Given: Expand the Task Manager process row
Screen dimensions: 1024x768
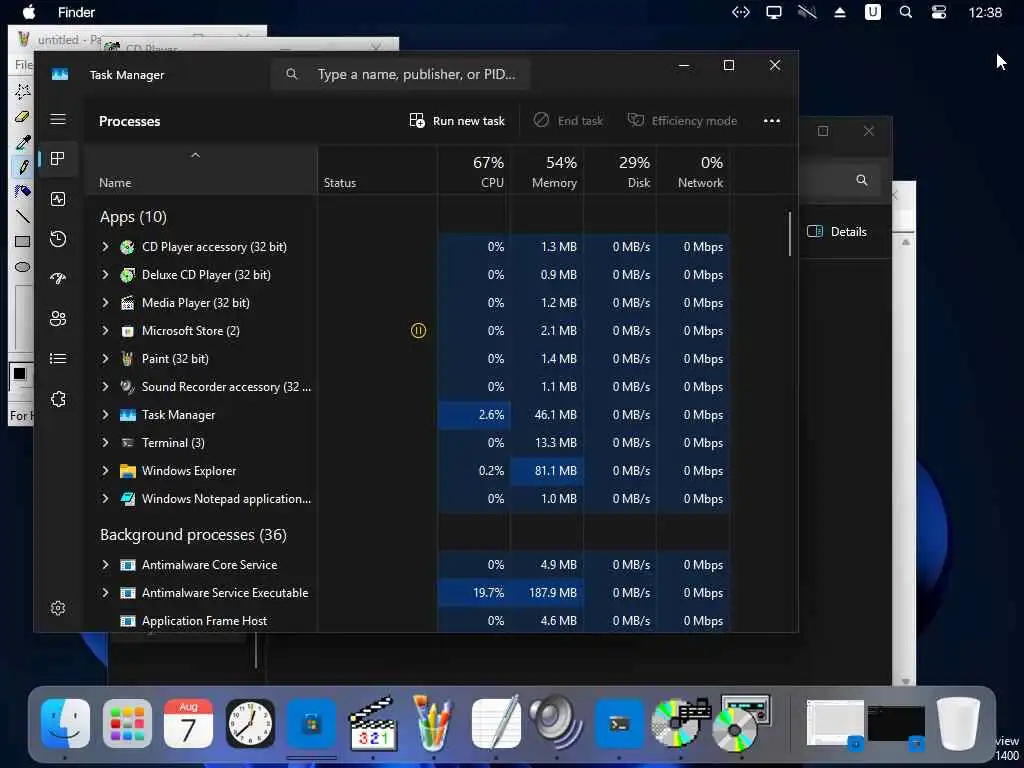Looking at the screenshot, I should click(105, 415).
